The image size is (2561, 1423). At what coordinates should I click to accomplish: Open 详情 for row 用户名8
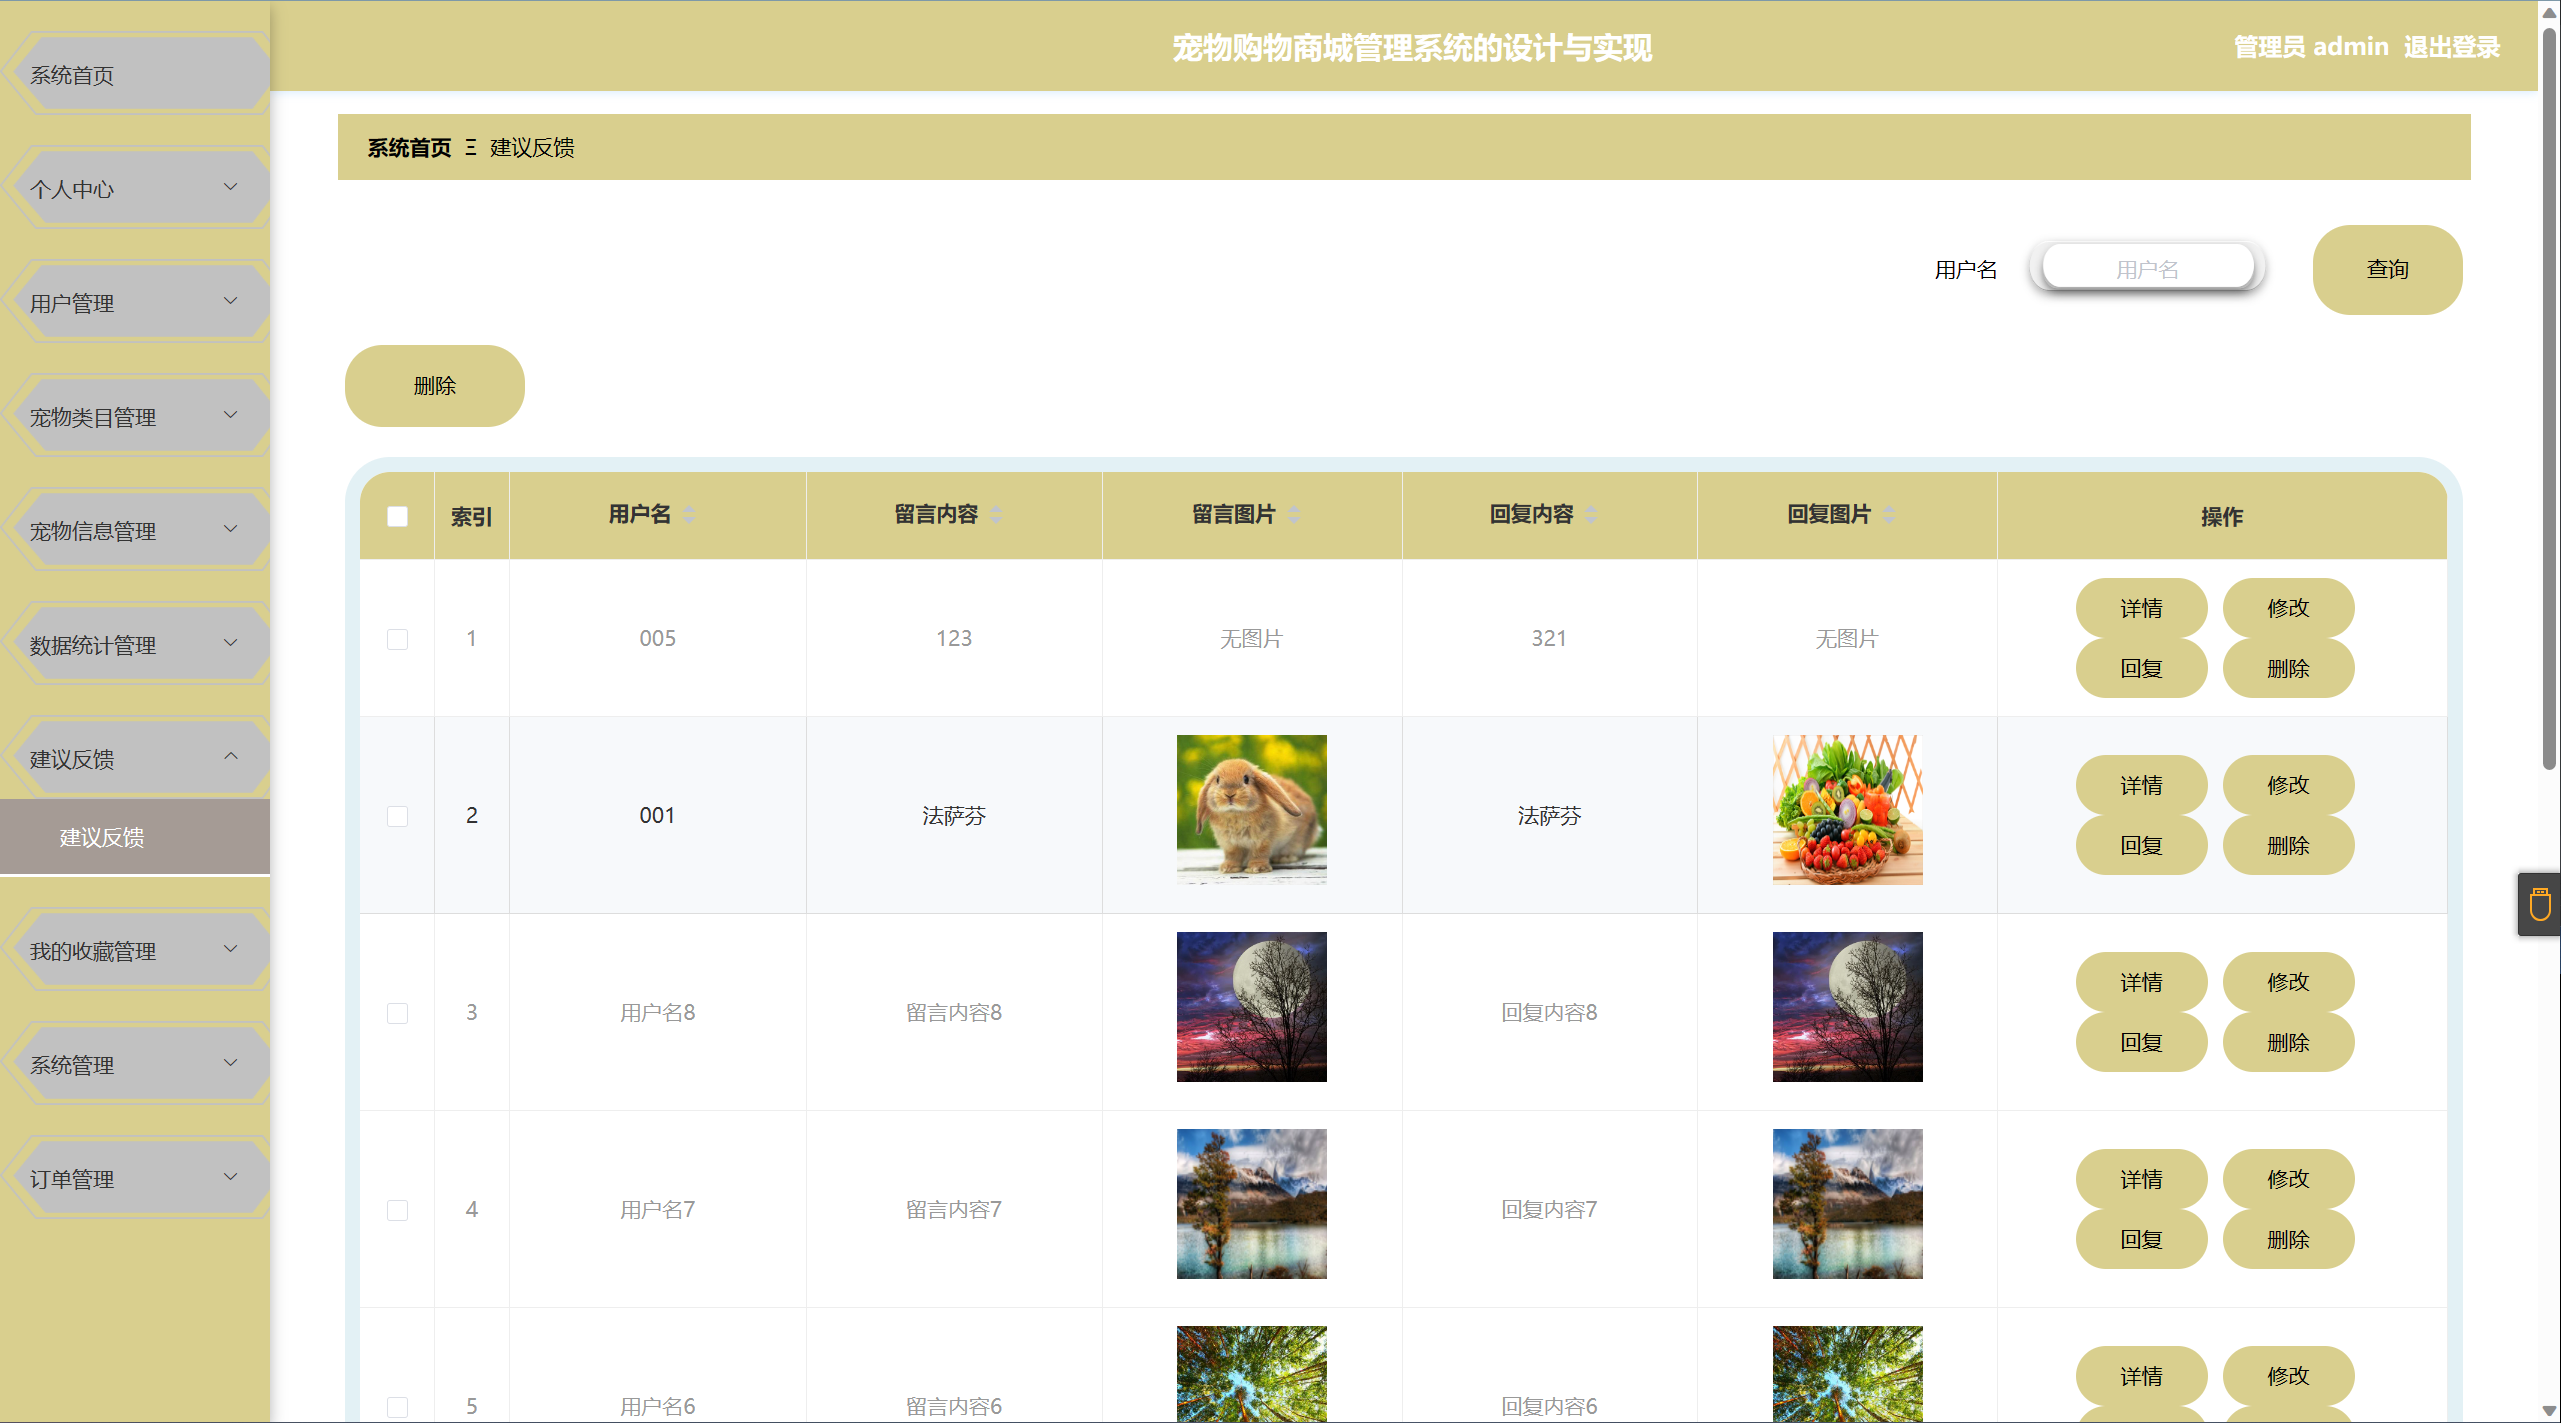(2141, 982)
